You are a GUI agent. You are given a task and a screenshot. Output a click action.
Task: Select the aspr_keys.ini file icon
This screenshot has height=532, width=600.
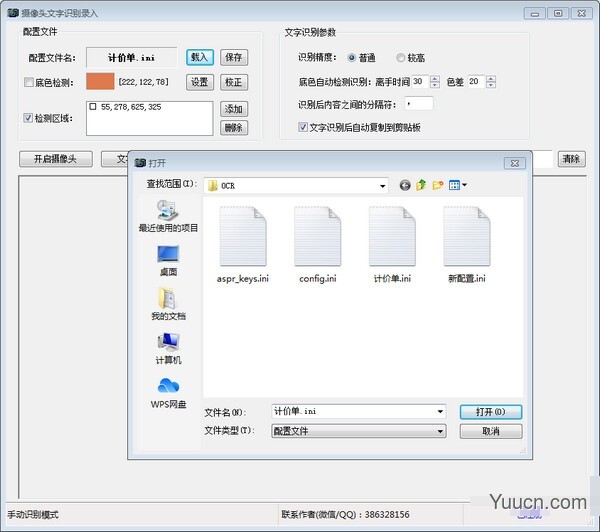(x=243, y=236)
